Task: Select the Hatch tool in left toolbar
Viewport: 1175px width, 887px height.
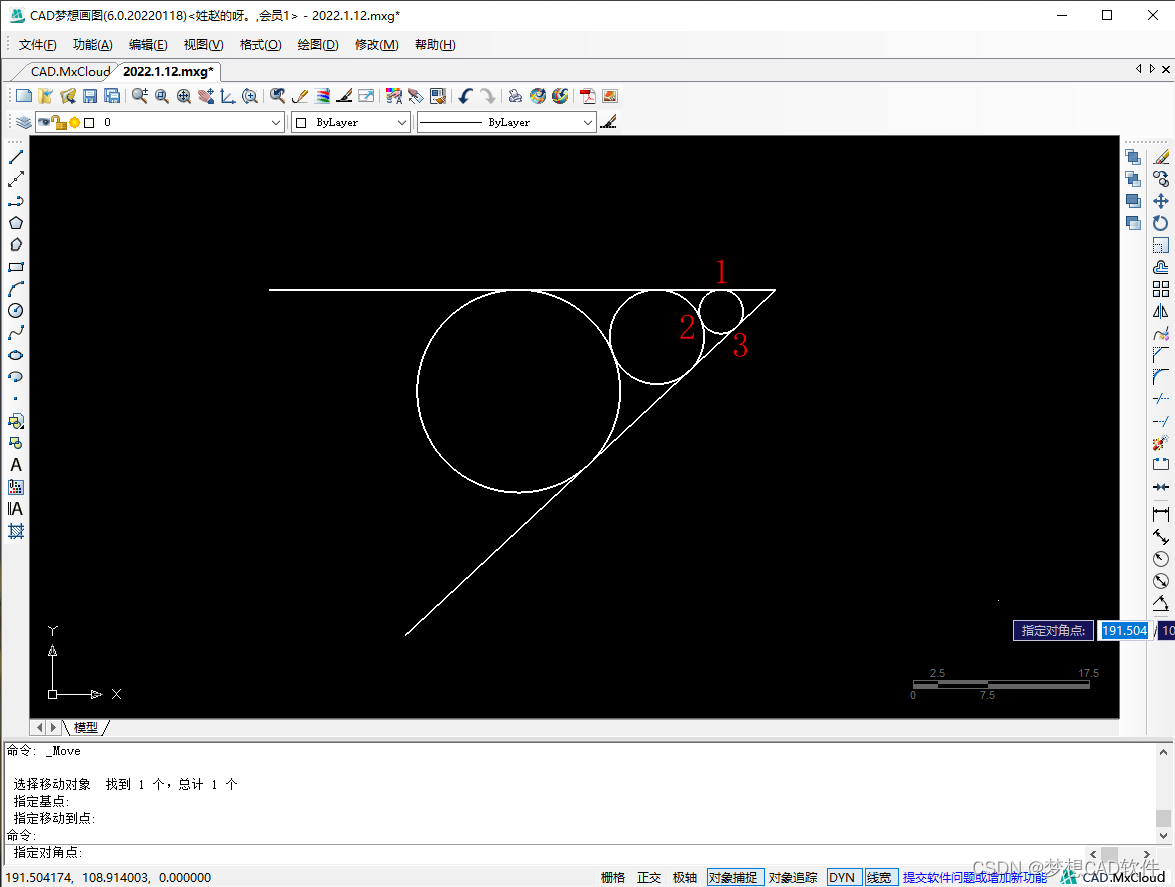Action: click(x=16, y=531)
